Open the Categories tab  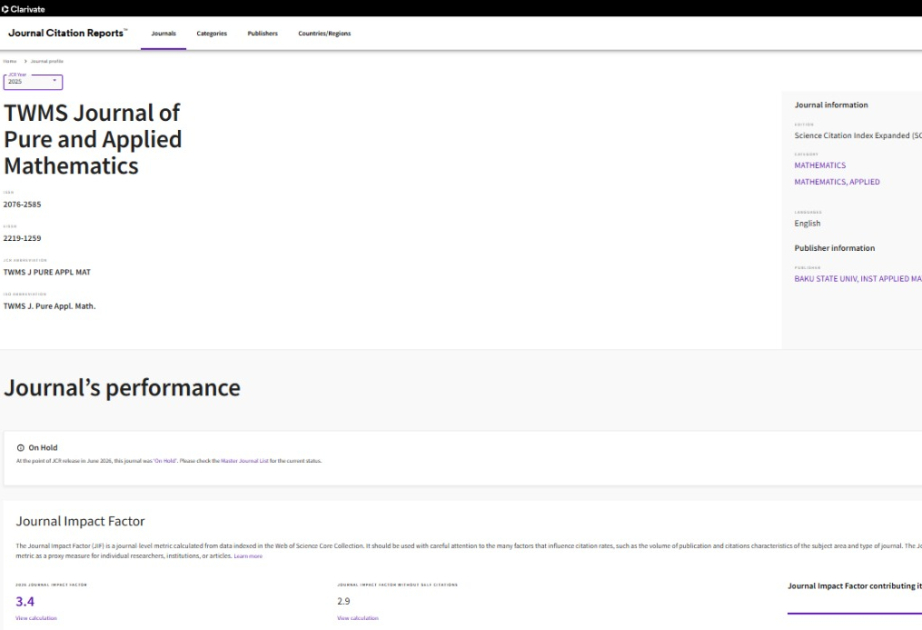[212, 34]
